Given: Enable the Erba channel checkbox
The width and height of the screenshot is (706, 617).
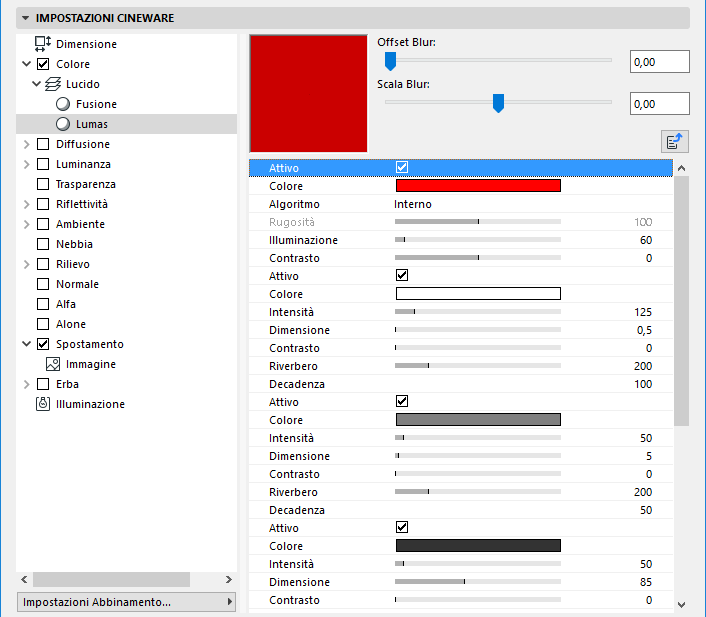Looking at the screenshot, I should click(43, 384).
